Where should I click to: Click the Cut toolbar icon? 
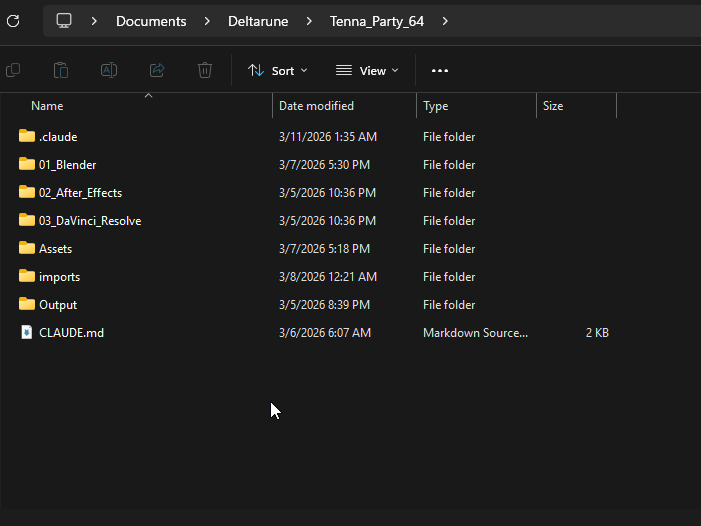[x=13, y=70]
